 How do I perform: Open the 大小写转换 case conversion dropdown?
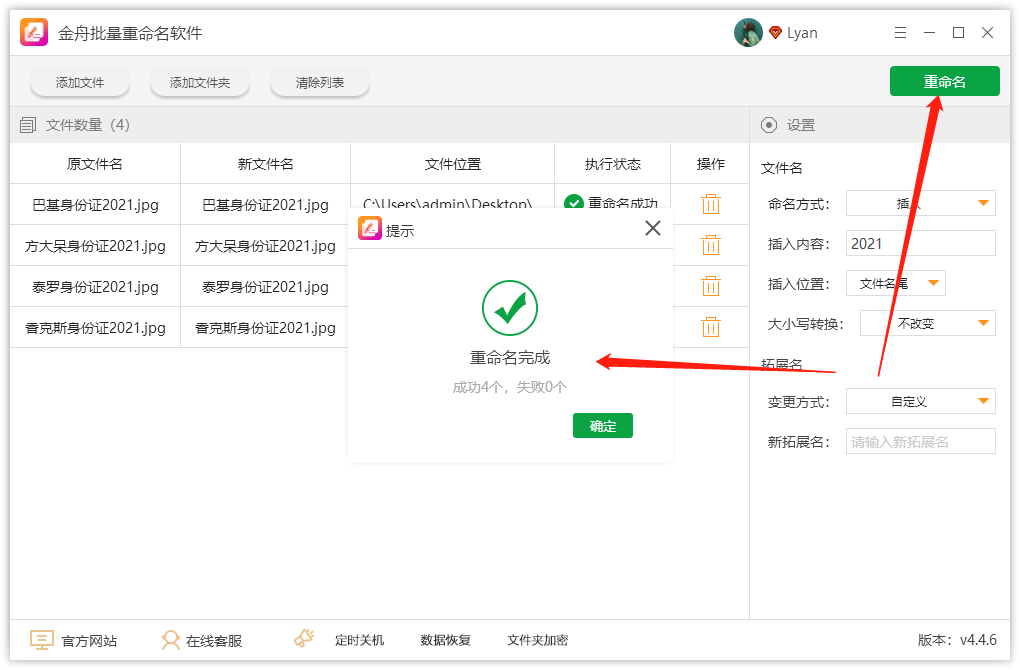(927, 322)
